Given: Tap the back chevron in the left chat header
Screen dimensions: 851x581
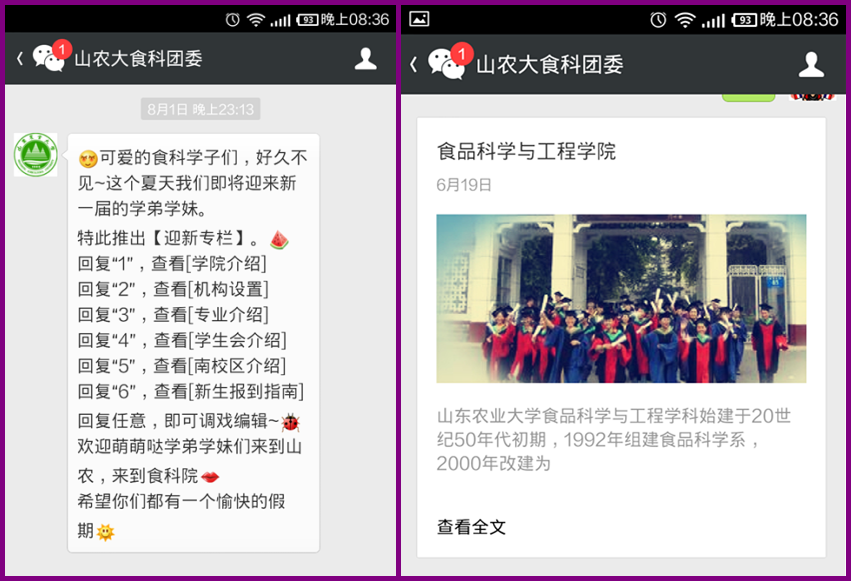Looking at the screenshot, I should (x=19, y=59).
